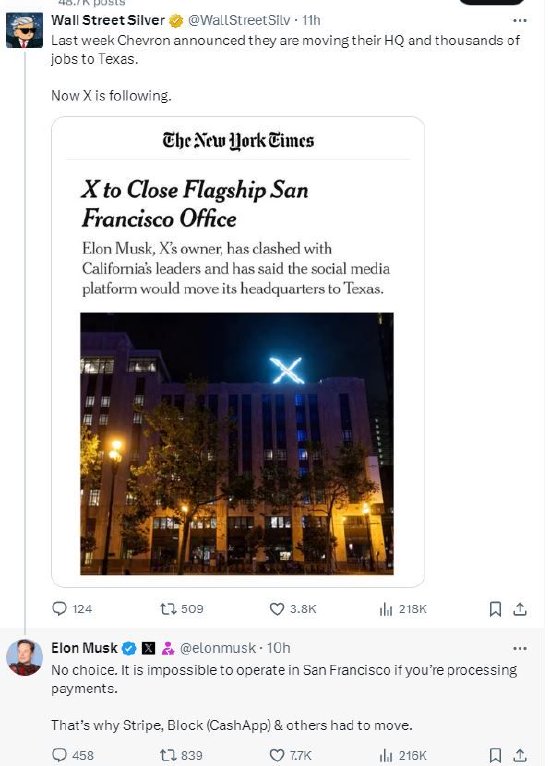Screen dimensions: 550x766
Task: Open more options on Elon Musk's reply
Action: click(x=520, y=648)
